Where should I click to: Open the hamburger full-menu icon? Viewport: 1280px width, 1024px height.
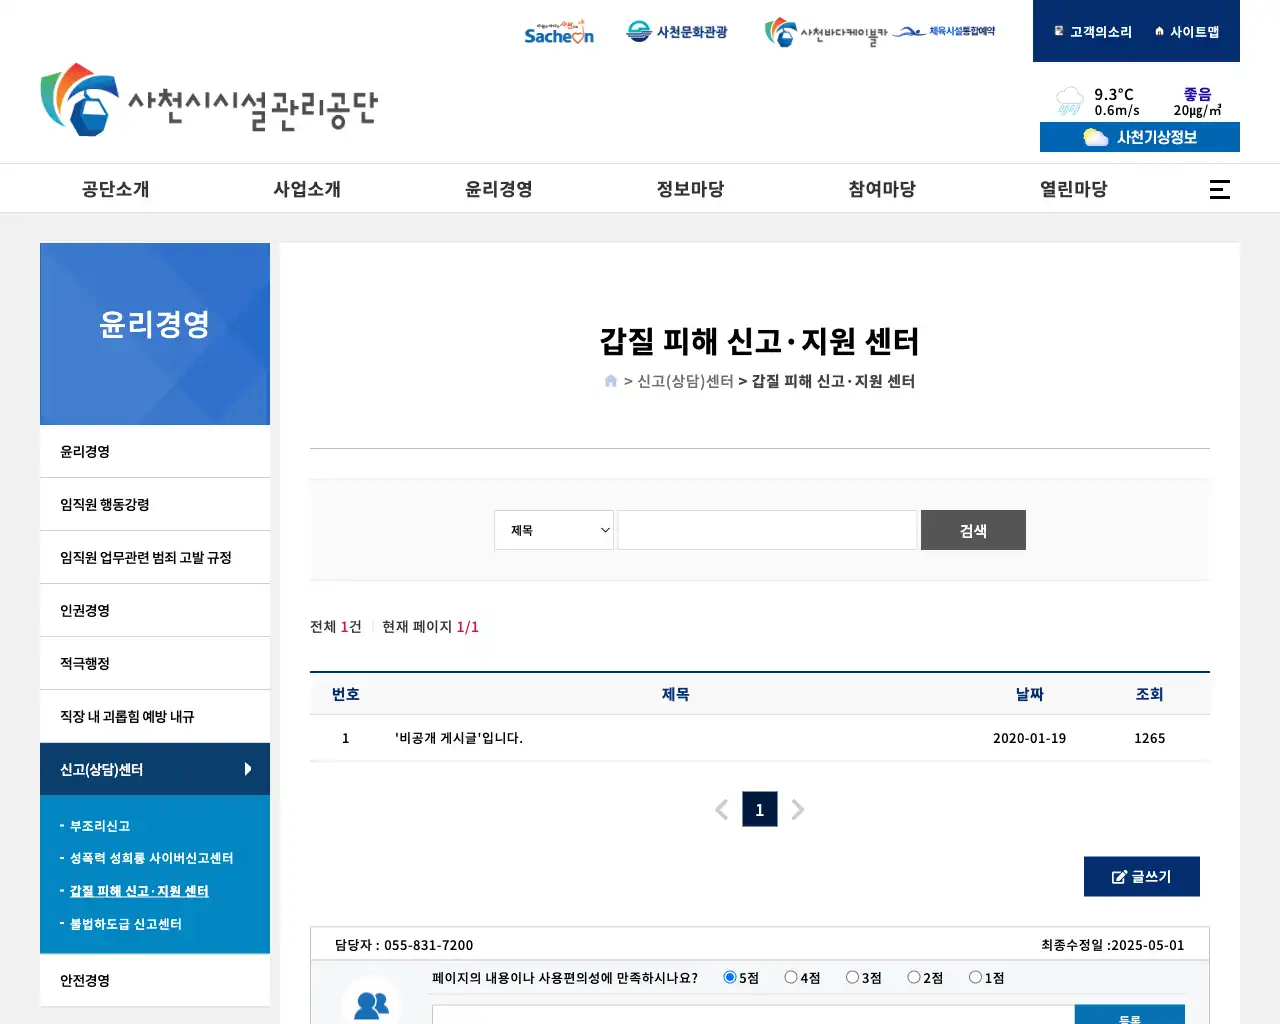coord(1220,189)
